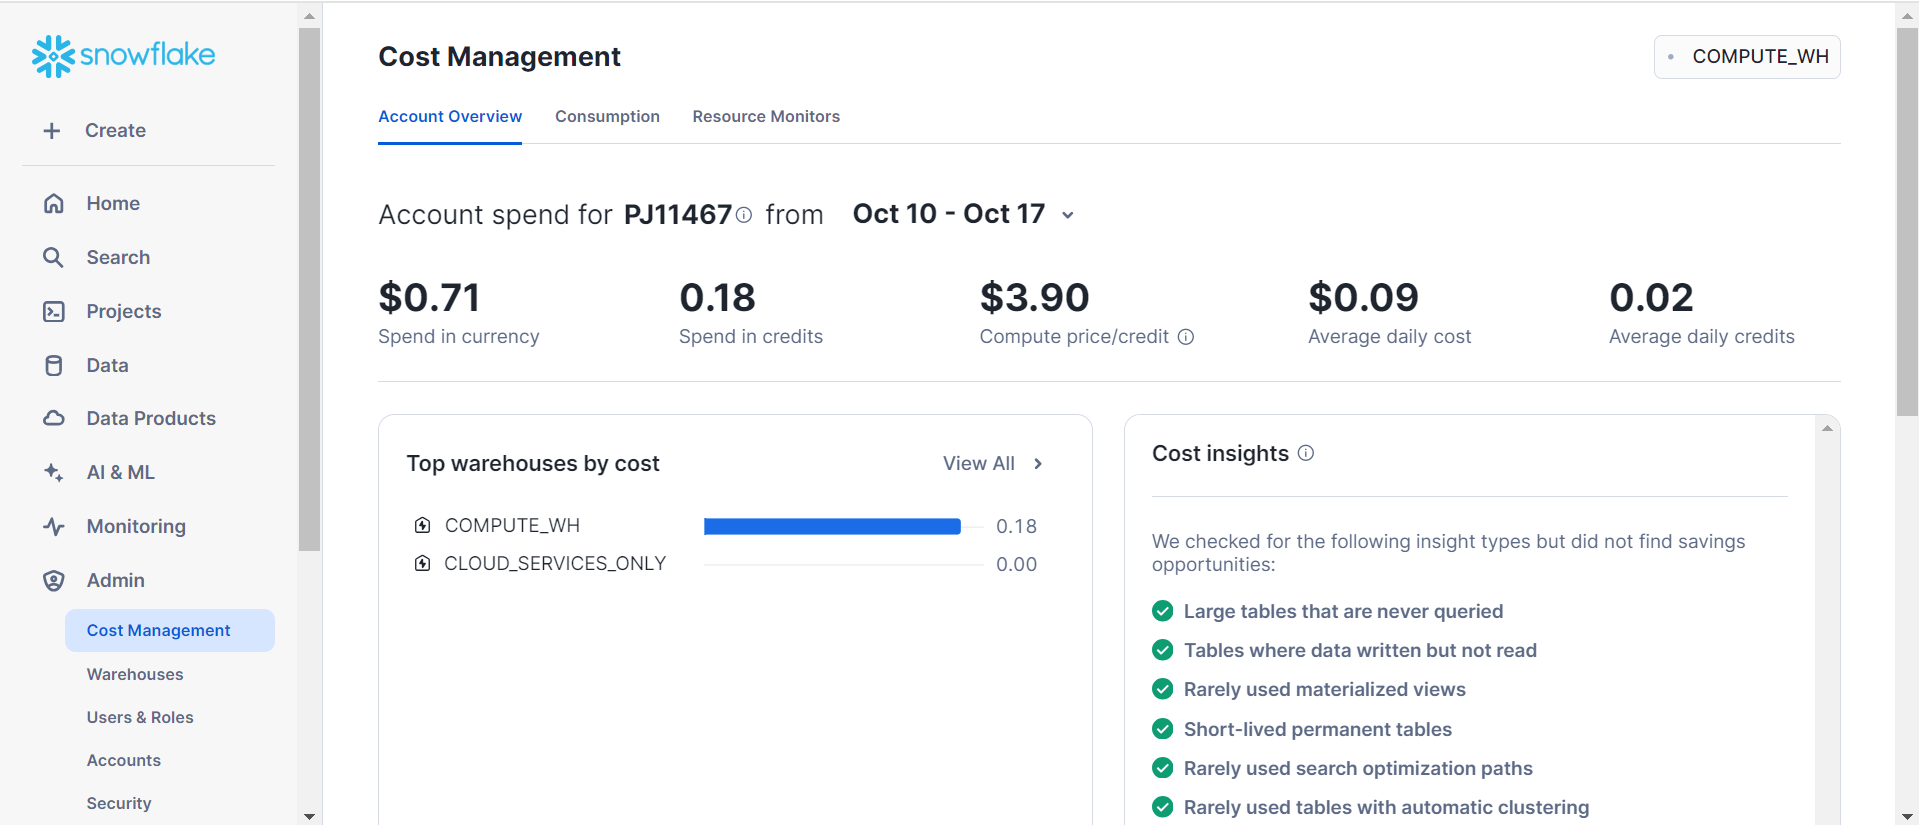Open Cost Management in the sidebar
Viewport: 1919px width, 825px height.
click(170, 631)
